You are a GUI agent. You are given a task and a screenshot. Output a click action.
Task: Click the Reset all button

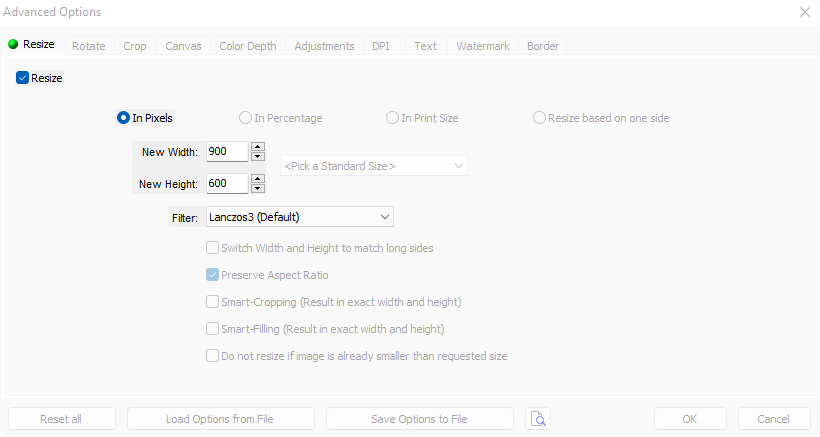click(62, 419)
